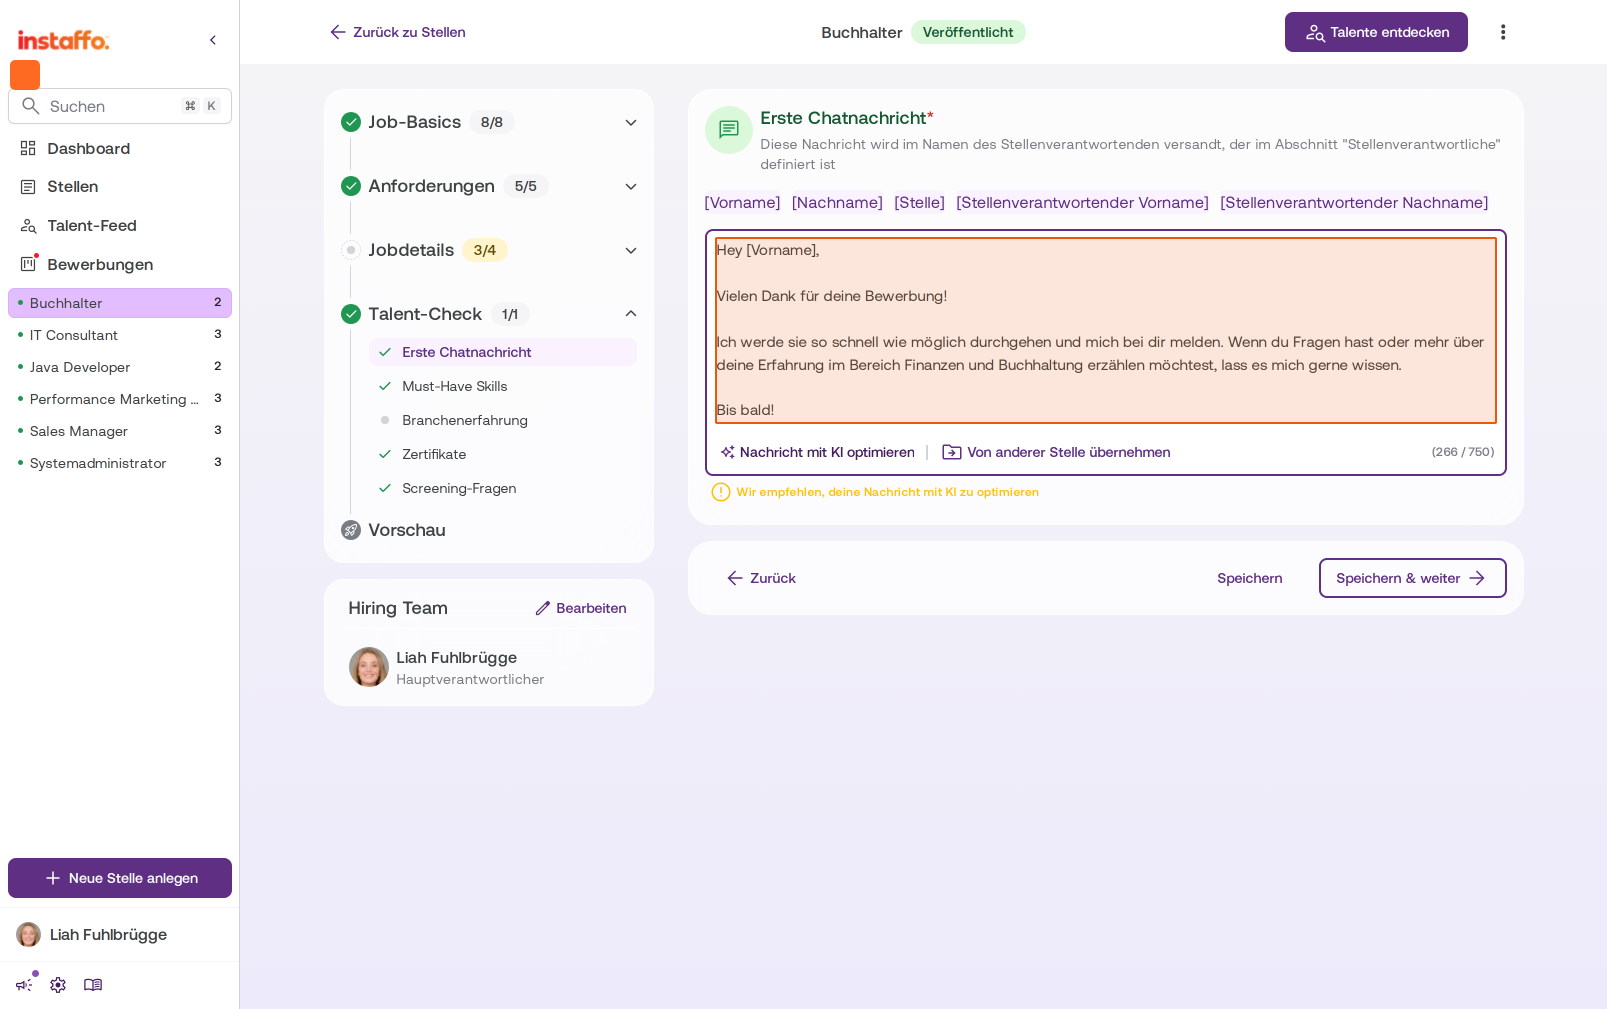This screenshot has height=1009, width=1607.
Task: Click the Vorschau rocket icon
Action: [x=351, y=530]
